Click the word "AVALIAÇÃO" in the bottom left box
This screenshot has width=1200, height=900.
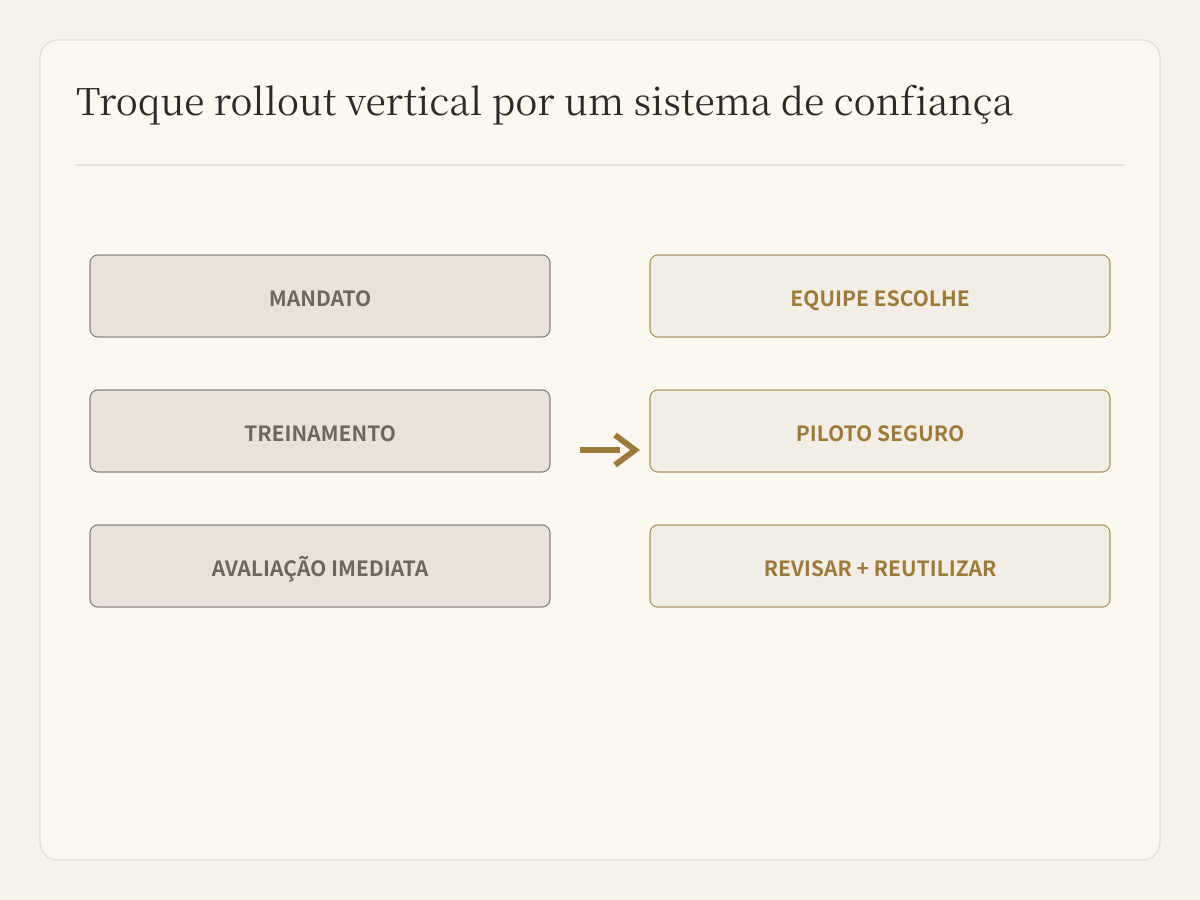(x=269, y=568)
